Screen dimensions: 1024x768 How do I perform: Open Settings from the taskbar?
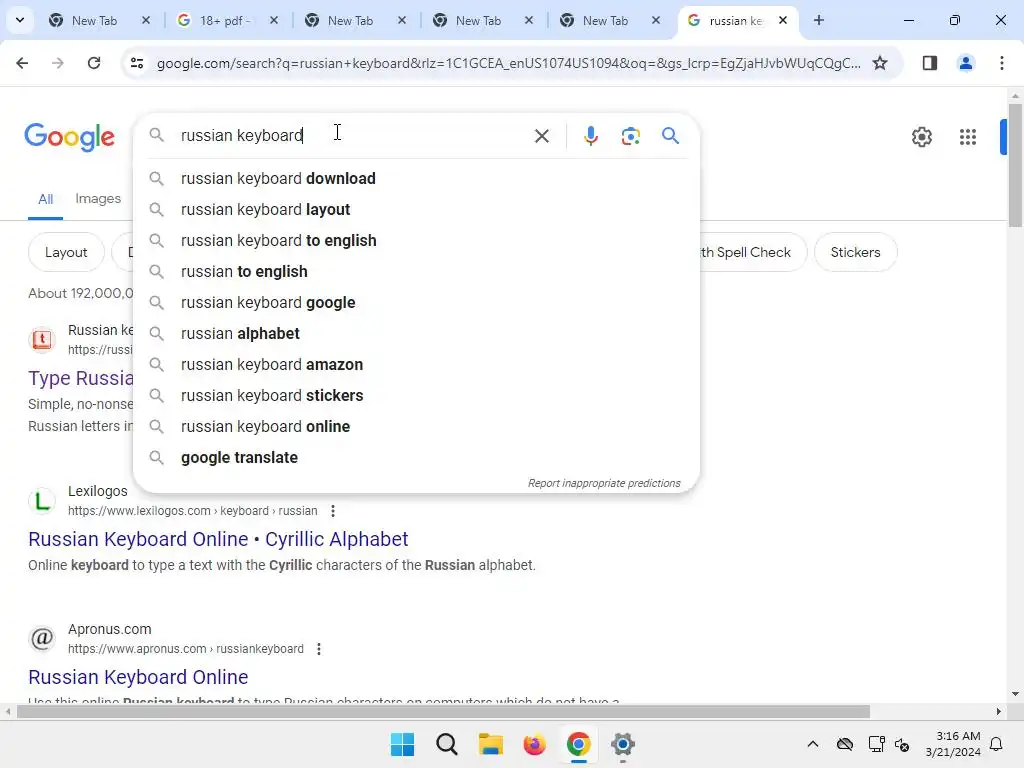pyautogui.click(x=622, y=744)
